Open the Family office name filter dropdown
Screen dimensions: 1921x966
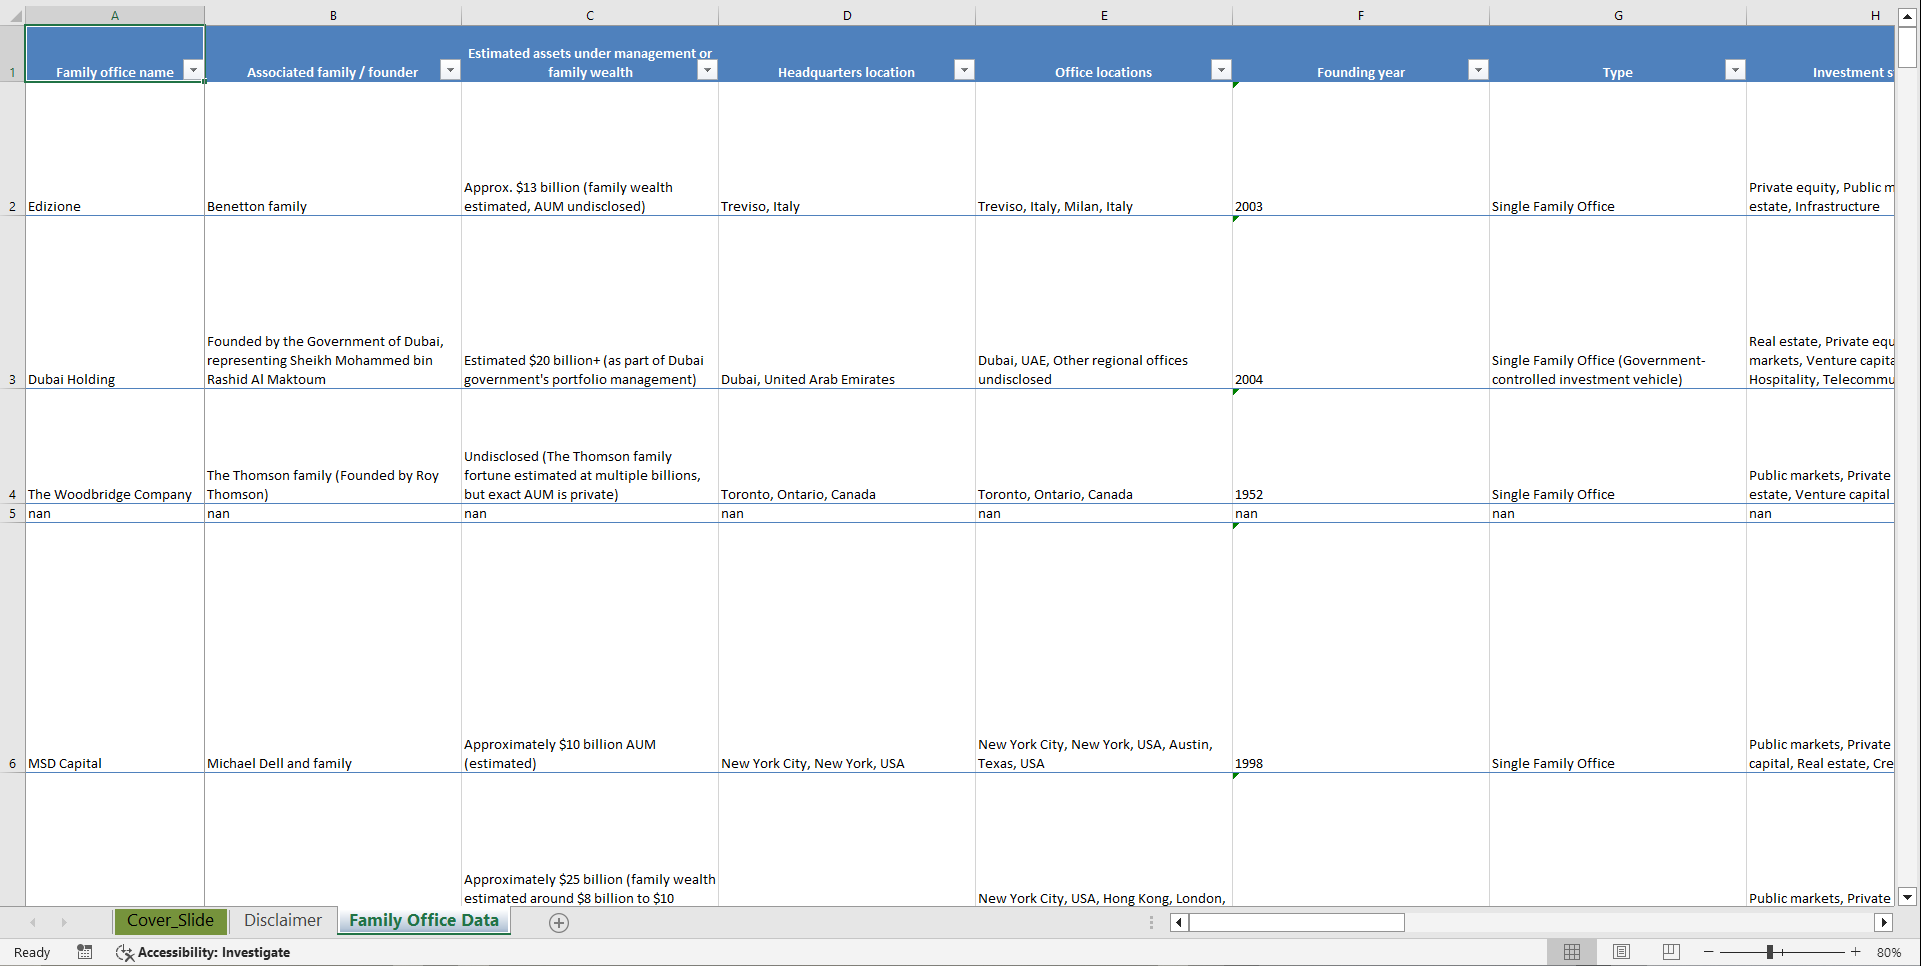[x=193, y=70]
